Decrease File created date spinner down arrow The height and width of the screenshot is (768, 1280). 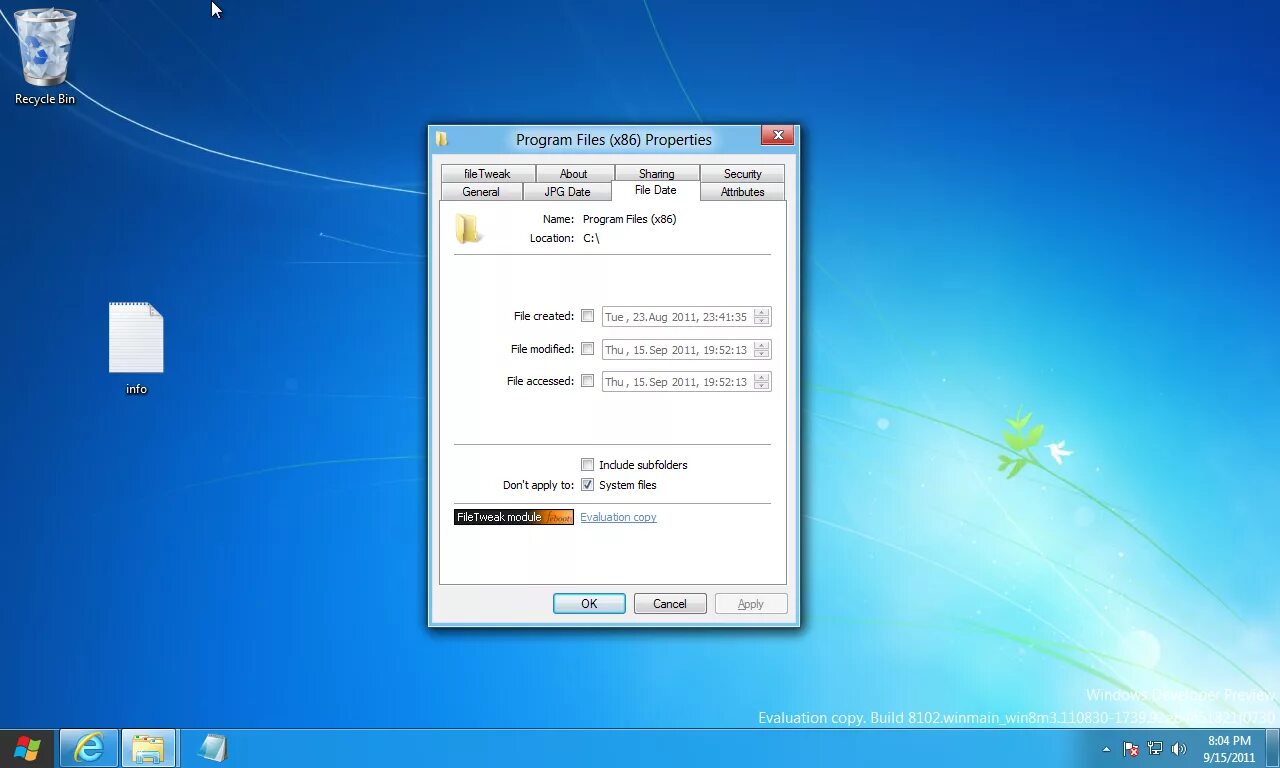tap(762, 321)
